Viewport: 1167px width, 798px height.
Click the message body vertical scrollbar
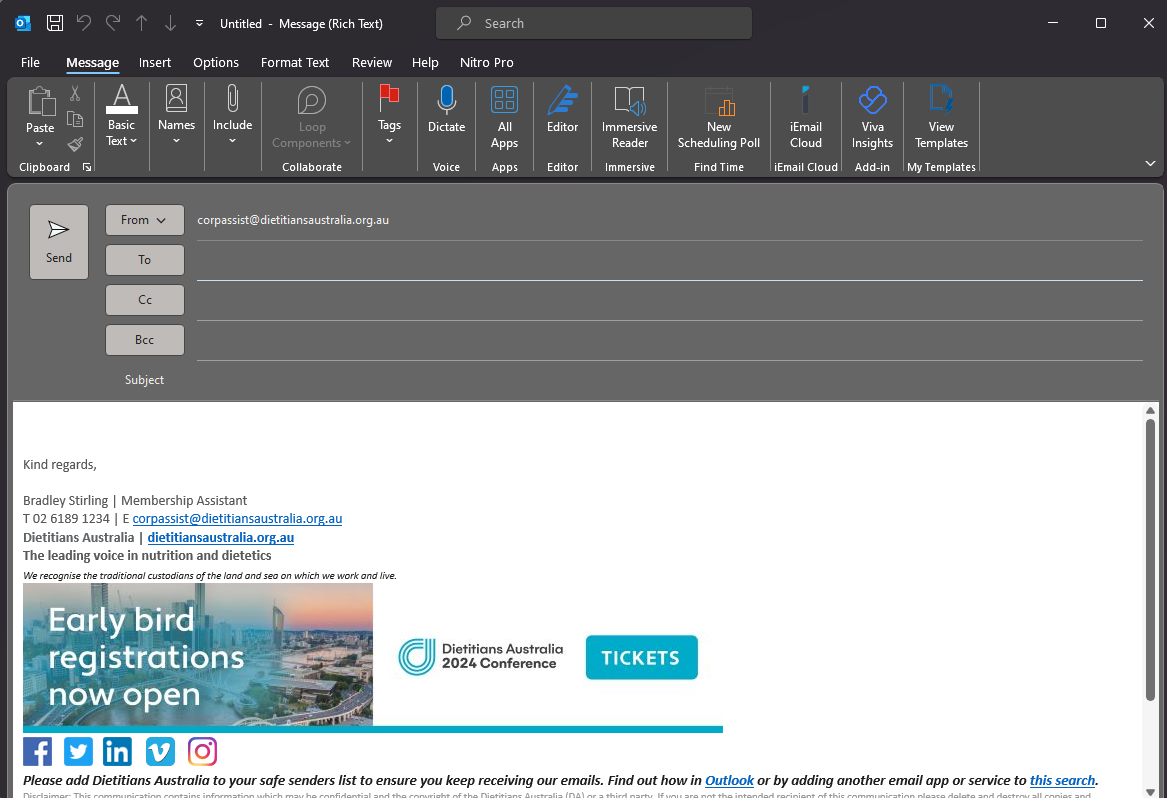point(1150,560)
